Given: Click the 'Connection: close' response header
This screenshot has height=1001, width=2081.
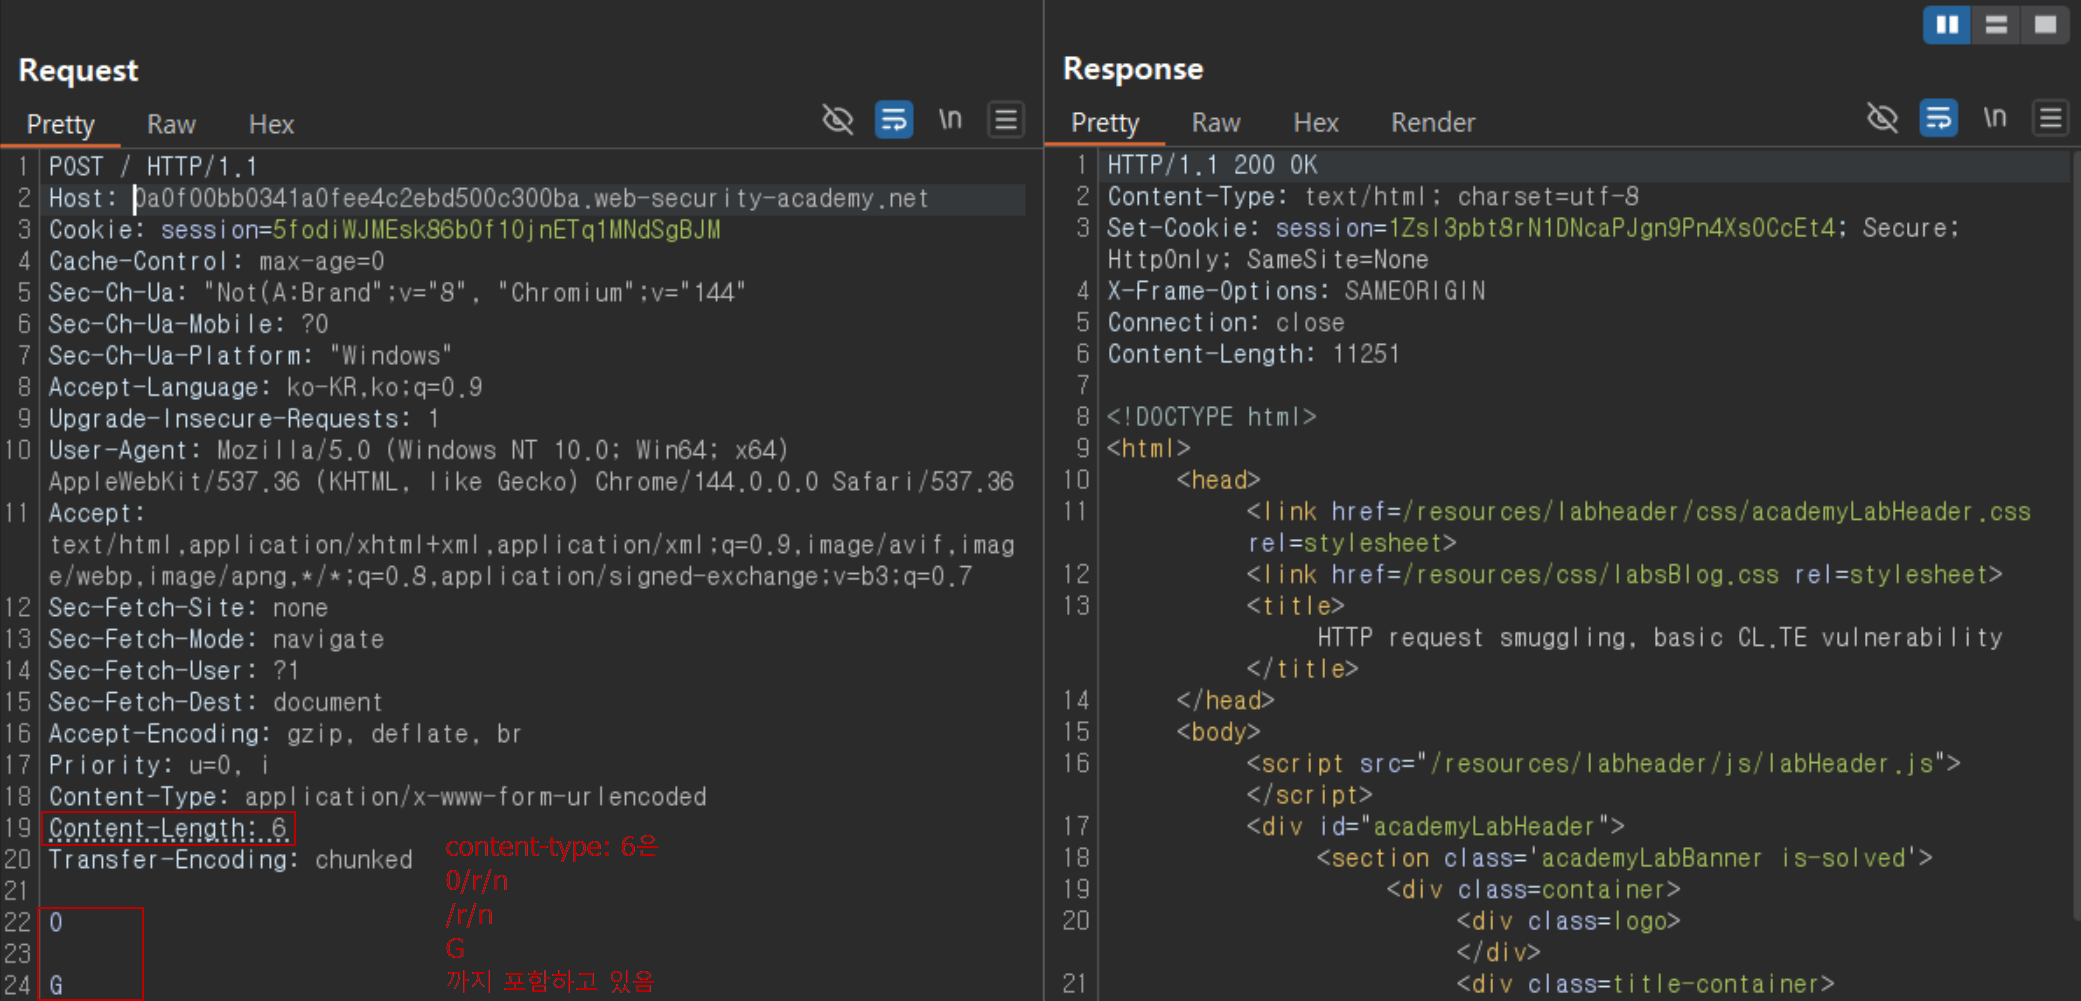Looking at the screenshot, I should pos(1225,322).
